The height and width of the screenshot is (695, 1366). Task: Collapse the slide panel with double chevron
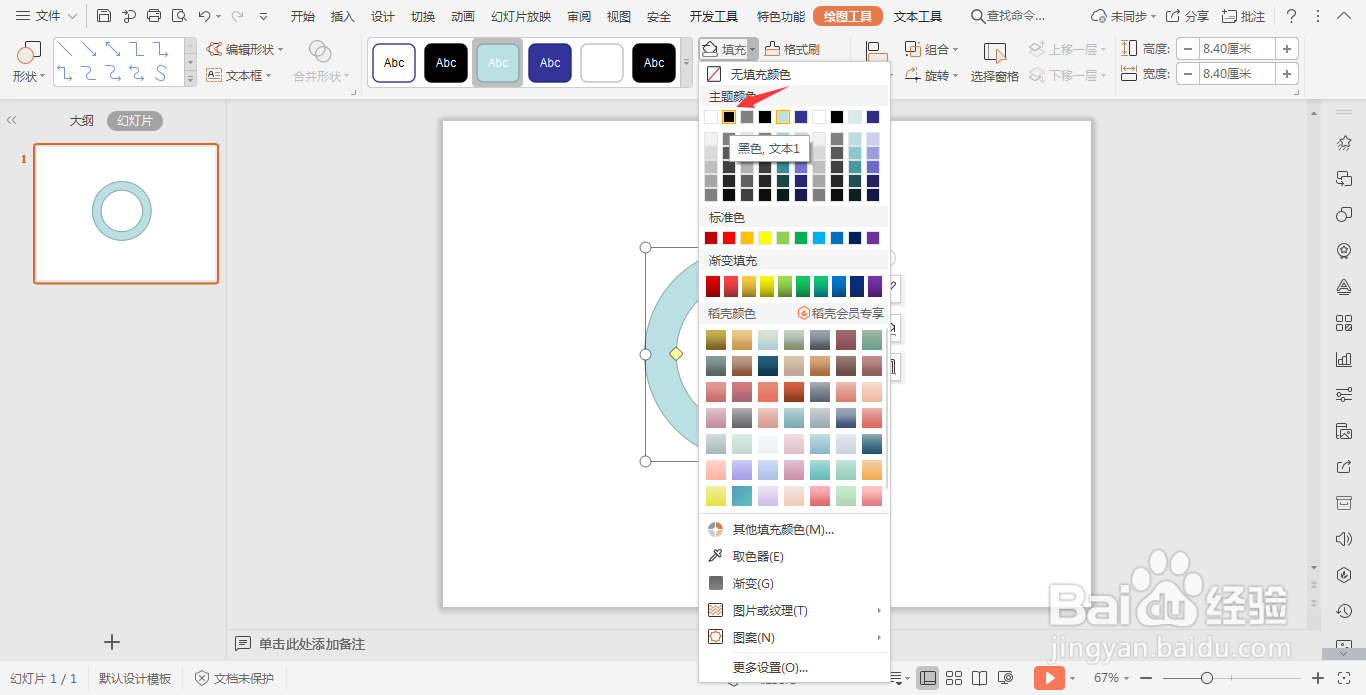pyautogui.click(x=12, y=120)
